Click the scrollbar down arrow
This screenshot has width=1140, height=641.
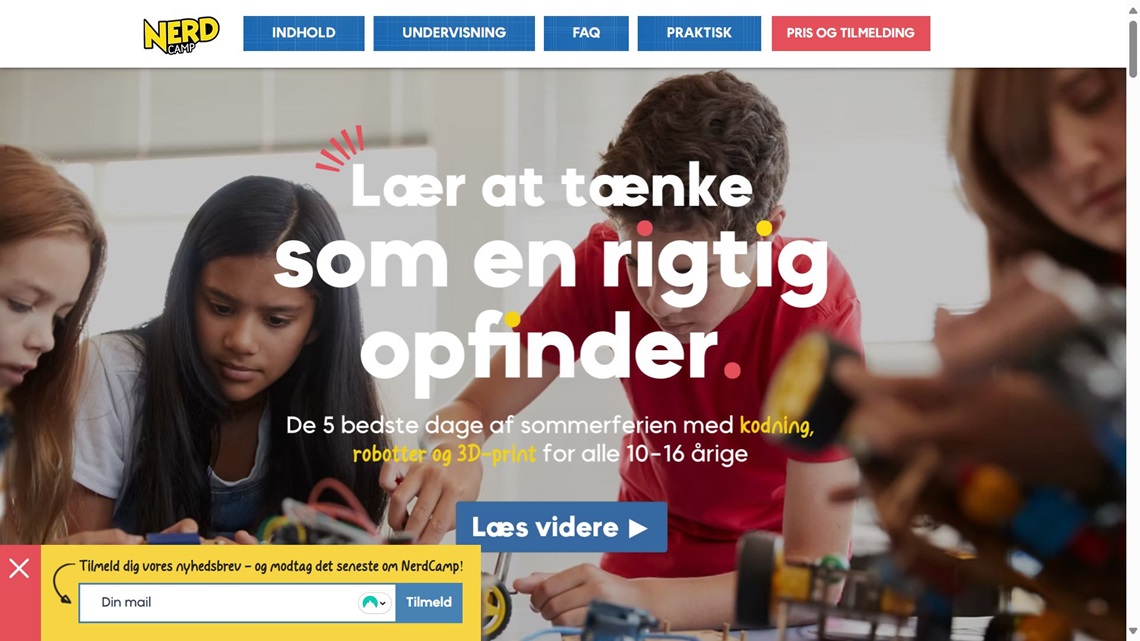[x=1133, y=631]
